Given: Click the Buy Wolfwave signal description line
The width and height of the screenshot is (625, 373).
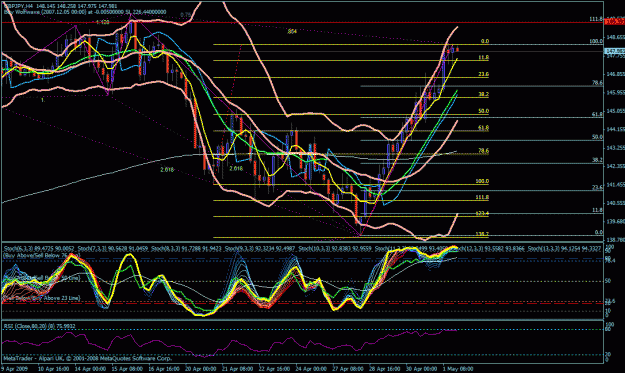Looking at the screenshot, I should pyautogui.click(x=85, y=12).
